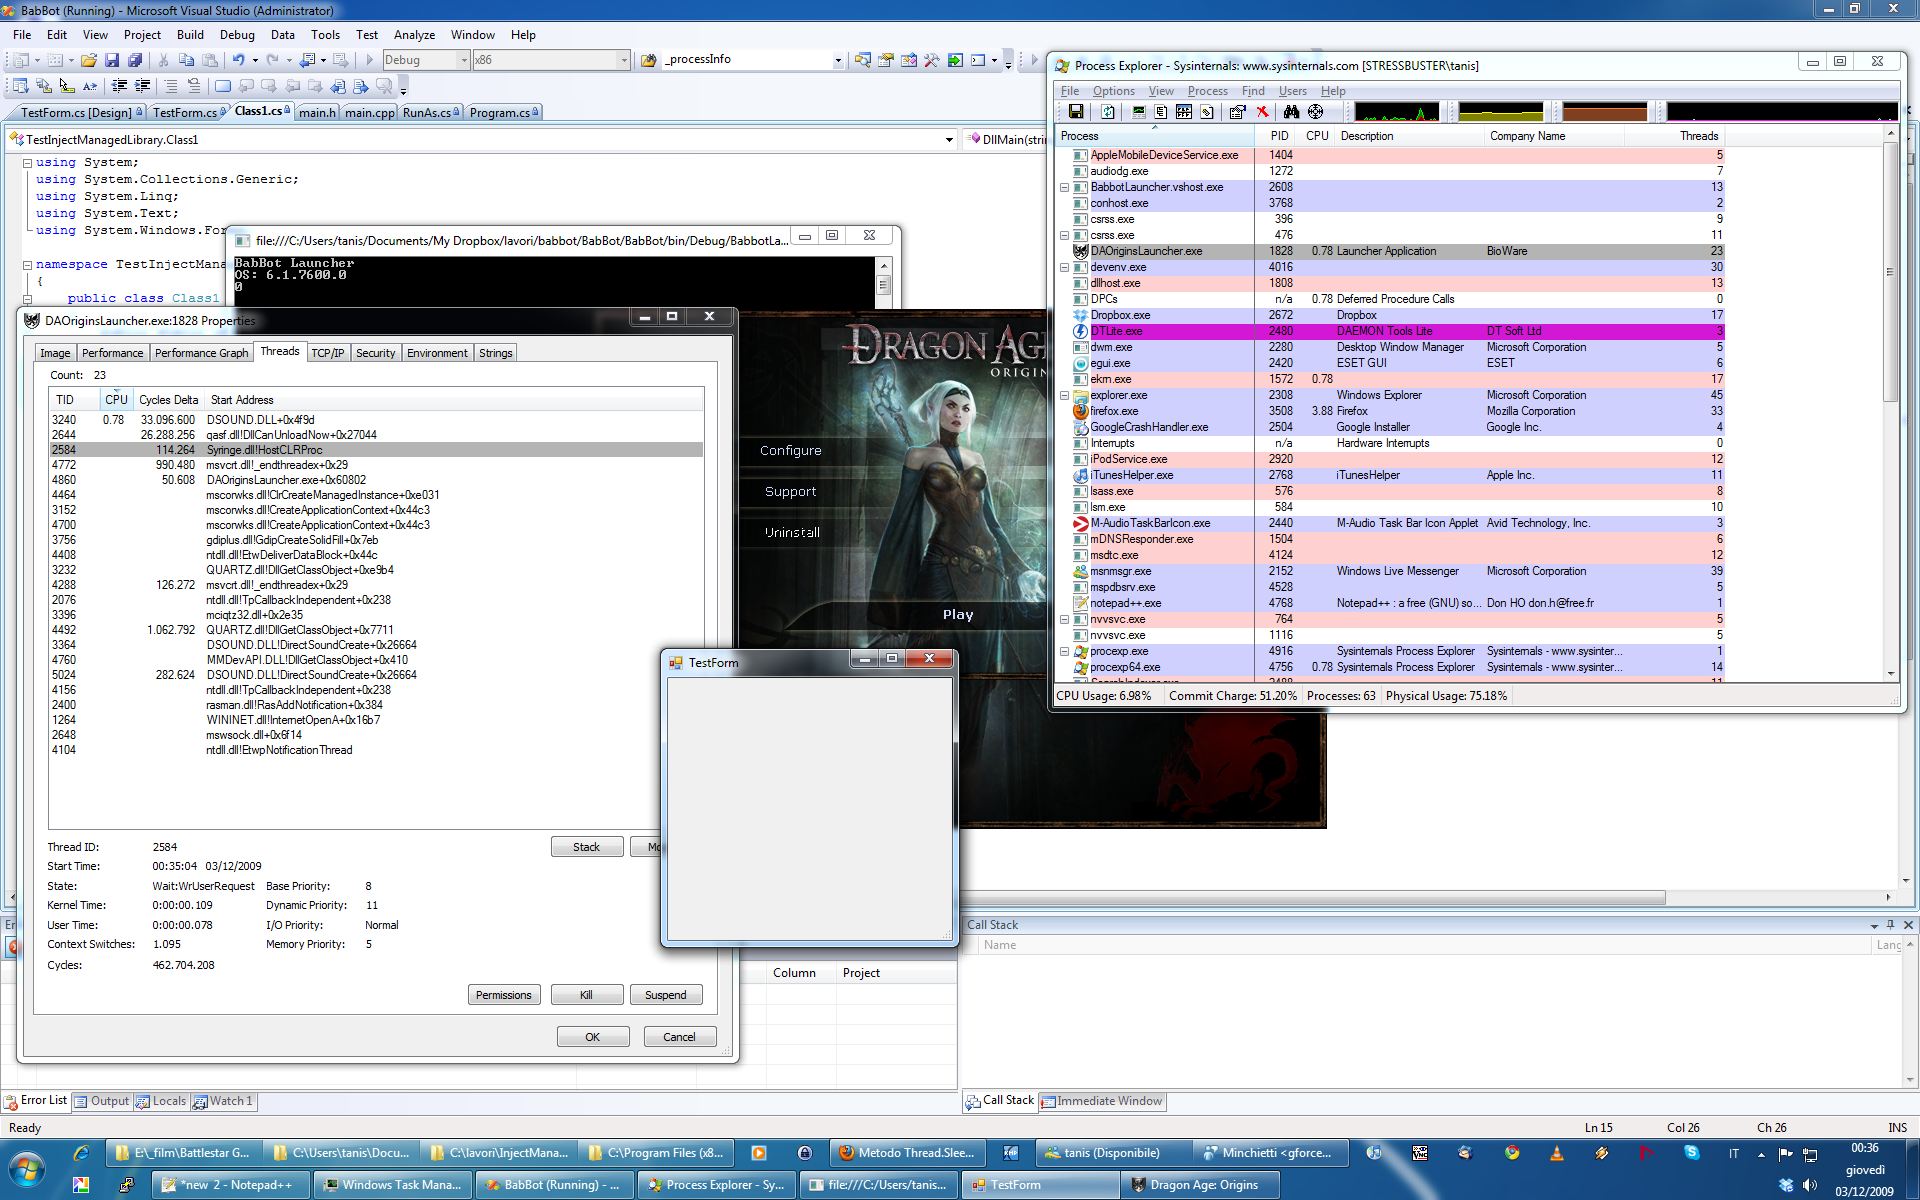Collapse using directives code region

(x=27, y=162)
